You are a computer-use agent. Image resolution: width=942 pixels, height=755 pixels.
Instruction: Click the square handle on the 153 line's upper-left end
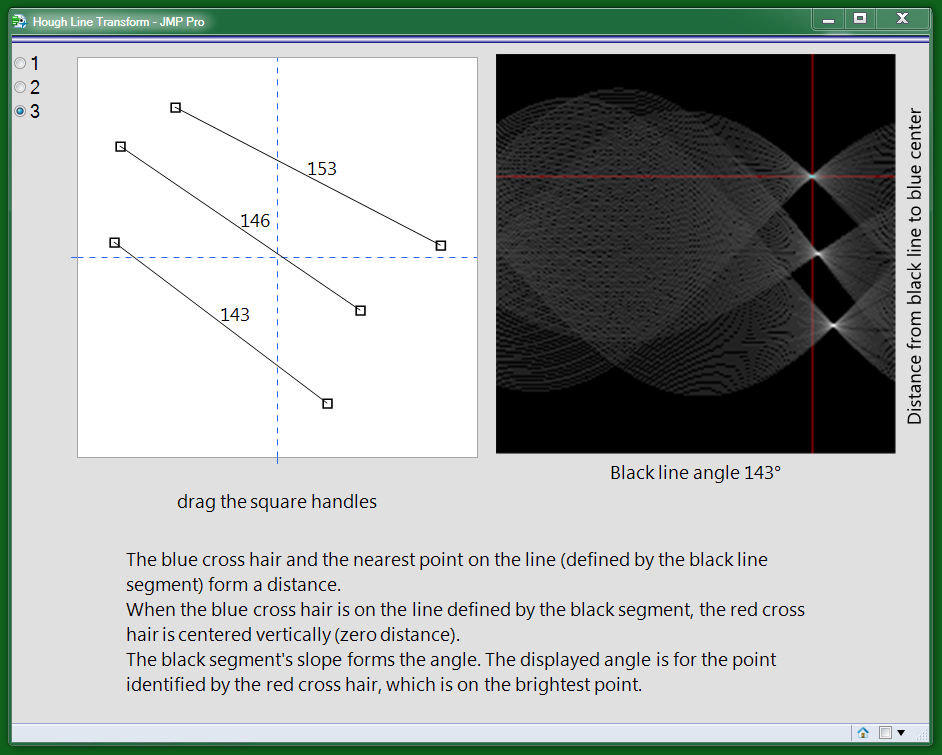coord(176,106)
